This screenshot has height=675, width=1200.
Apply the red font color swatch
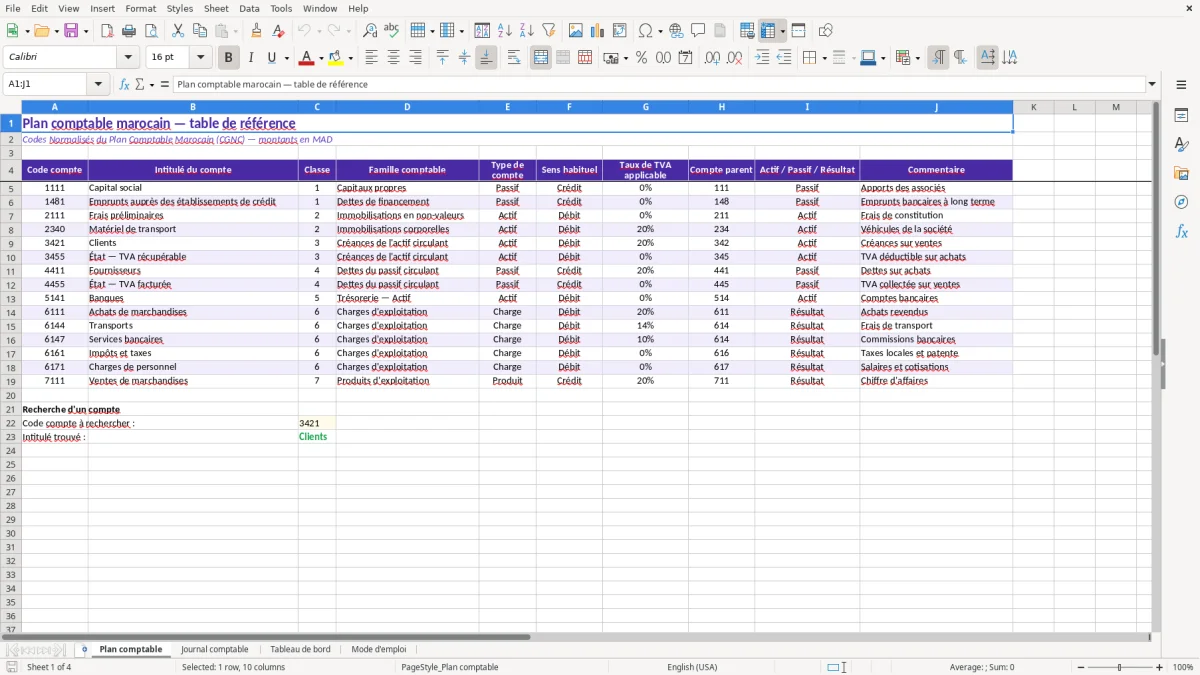tap(307, 58)
